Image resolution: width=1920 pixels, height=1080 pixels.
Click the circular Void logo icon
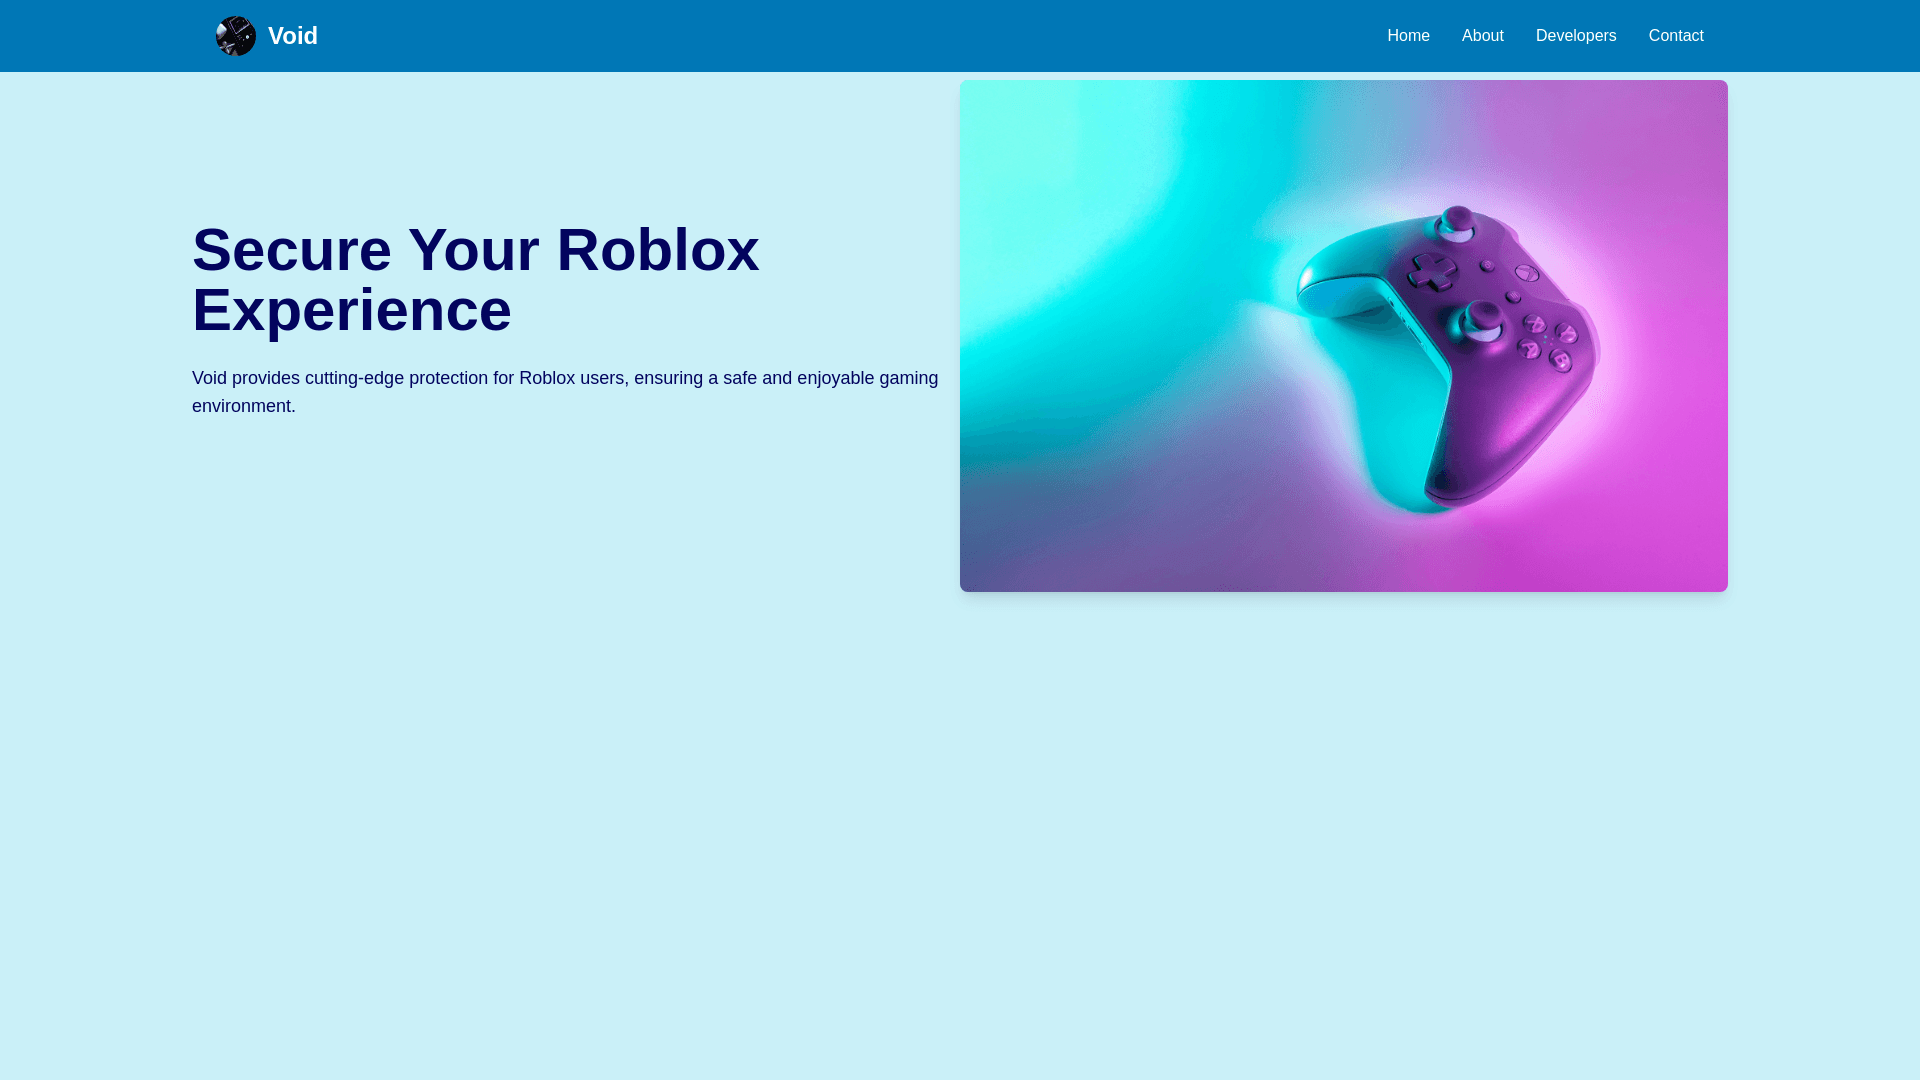click(x=236, y=36)
